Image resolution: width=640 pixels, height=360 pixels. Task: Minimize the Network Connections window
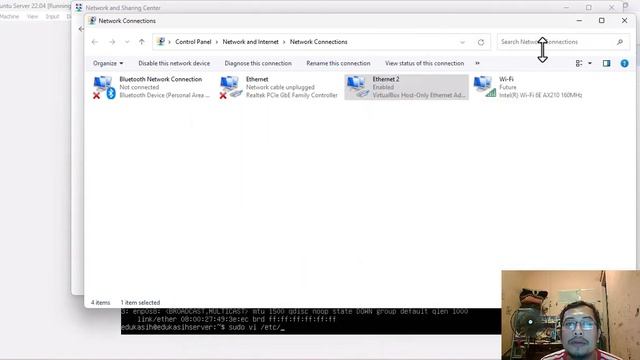pyautogui.click(x=579, y=20)
